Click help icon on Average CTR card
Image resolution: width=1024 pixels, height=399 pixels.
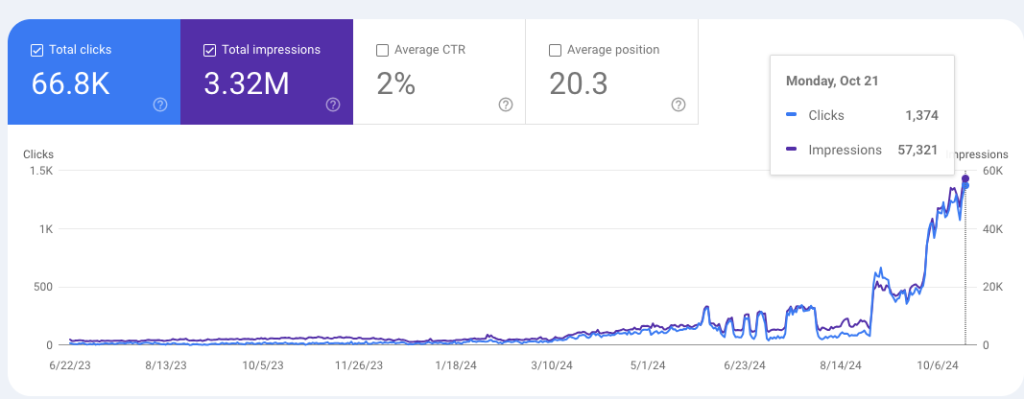(x=505, y=104)
